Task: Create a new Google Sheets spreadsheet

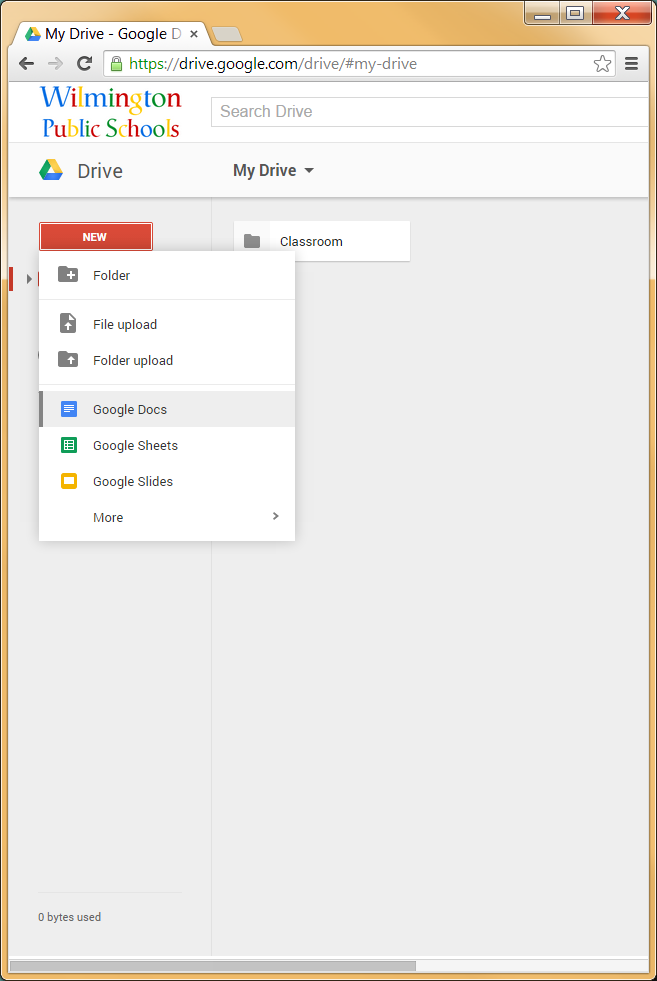Action: click(167, 445)
